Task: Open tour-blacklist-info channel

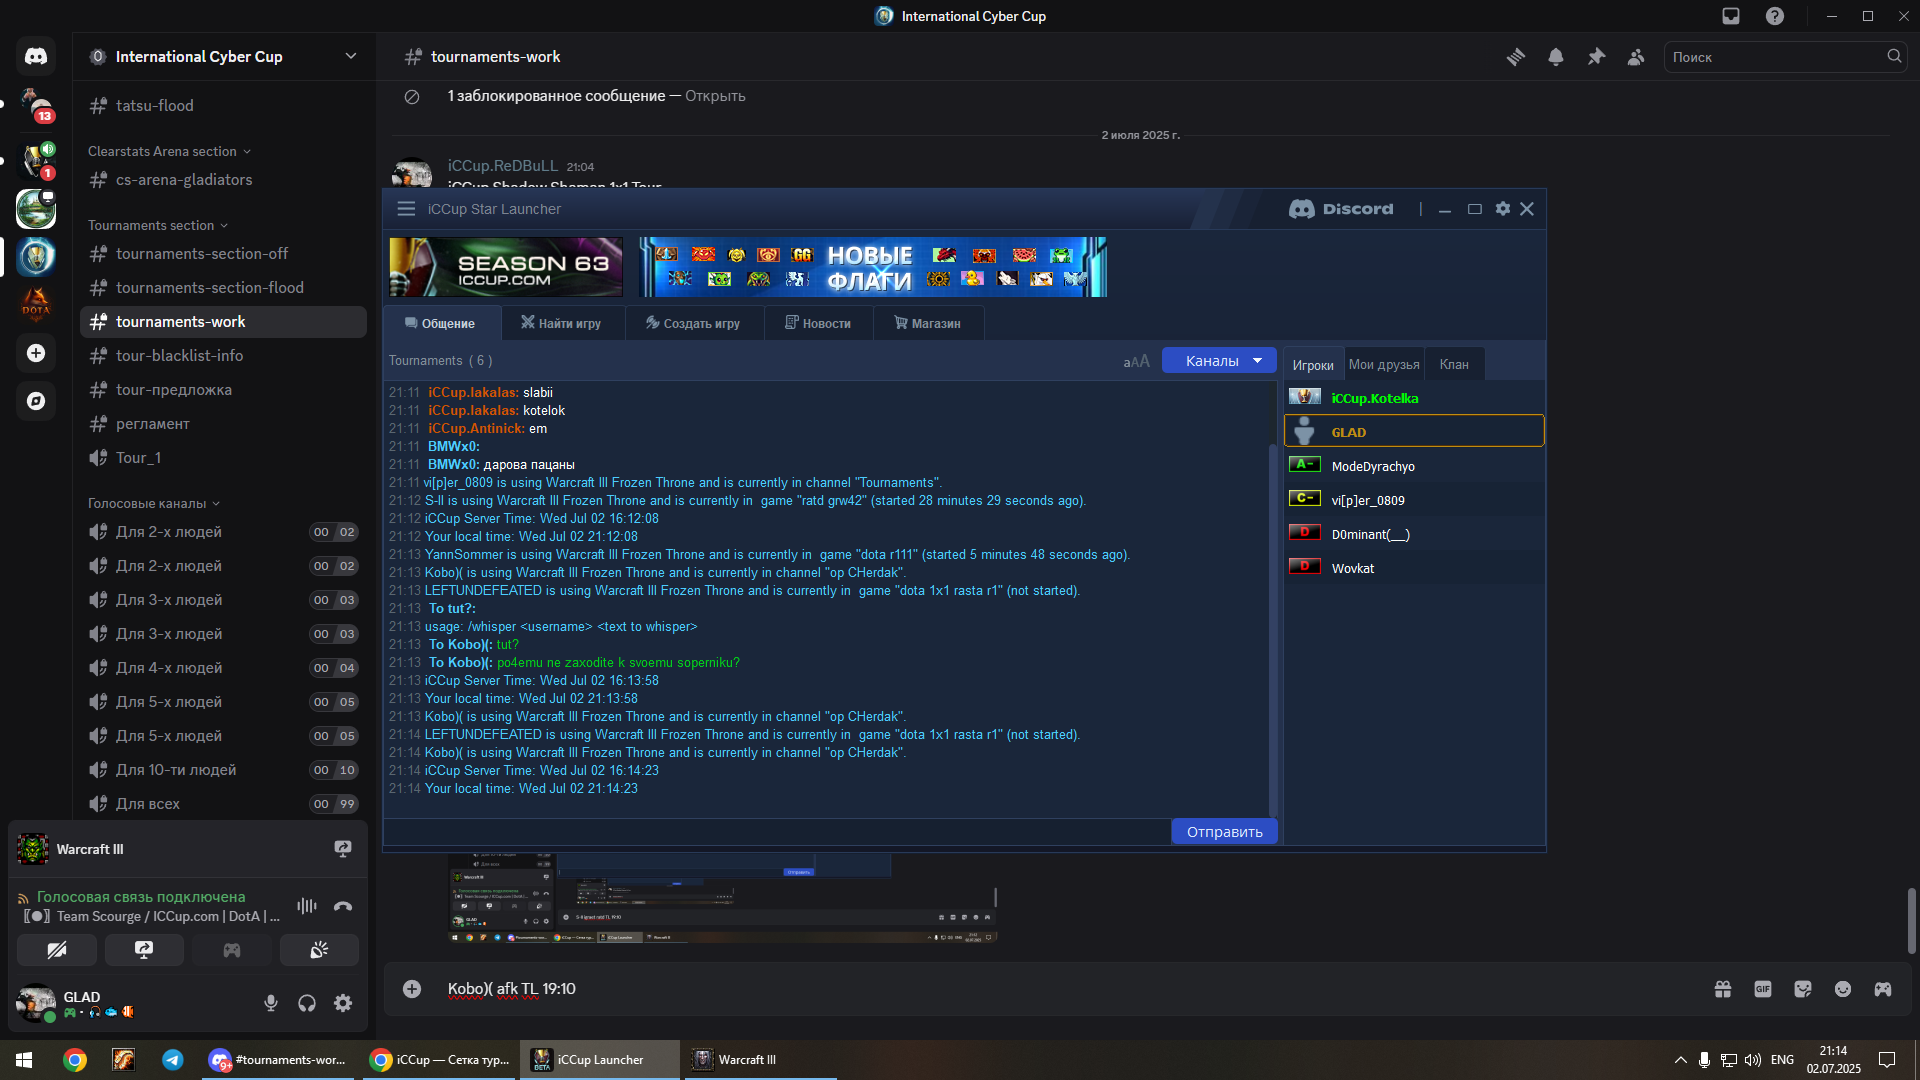Action: coord(223,356)
